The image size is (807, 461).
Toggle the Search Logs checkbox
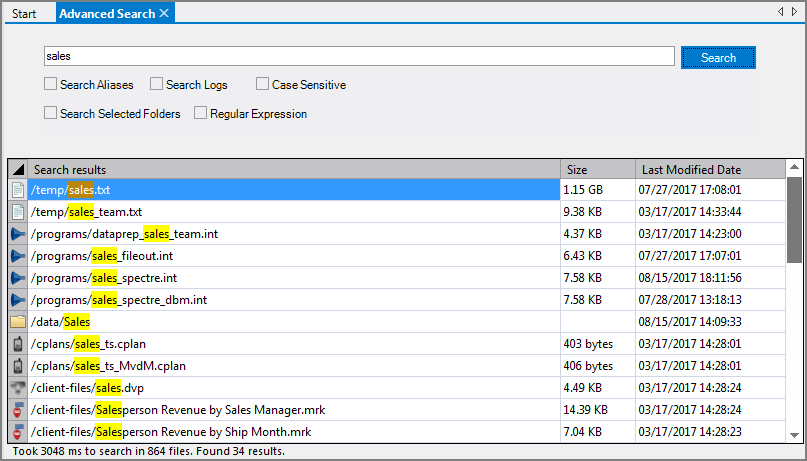156,86
